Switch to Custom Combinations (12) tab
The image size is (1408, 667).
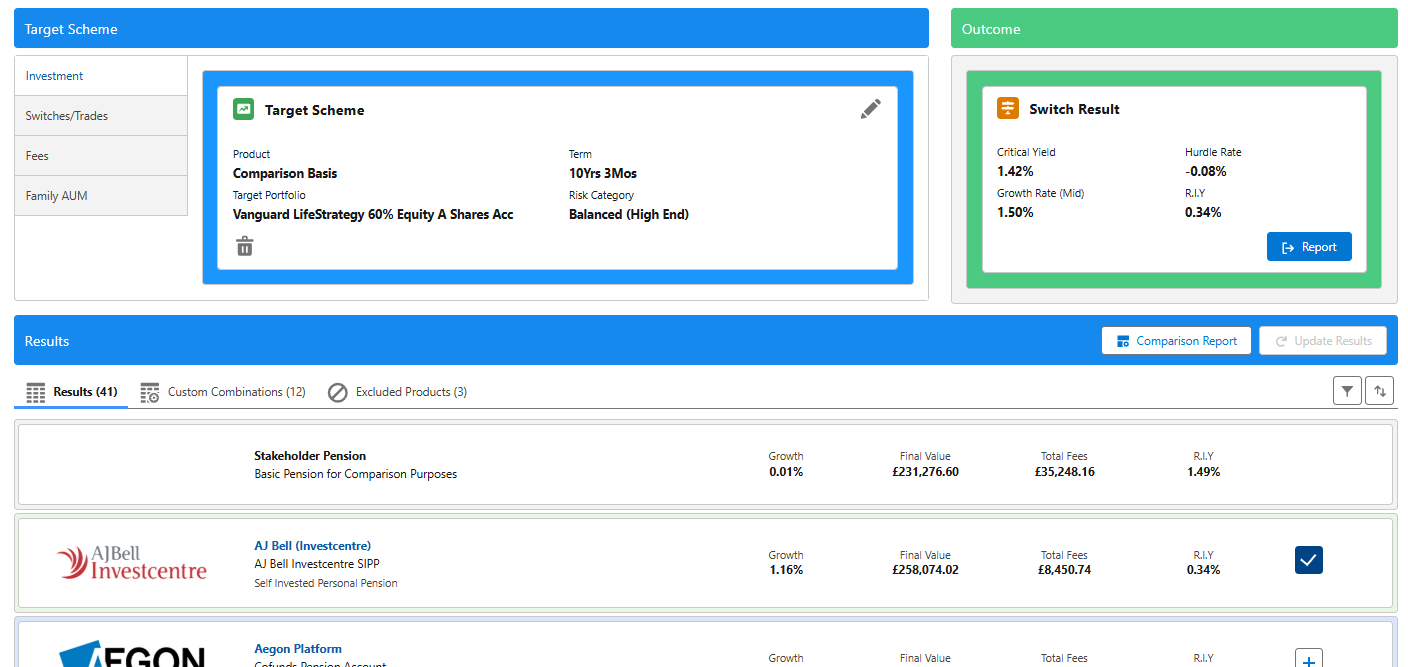point(223,392)
